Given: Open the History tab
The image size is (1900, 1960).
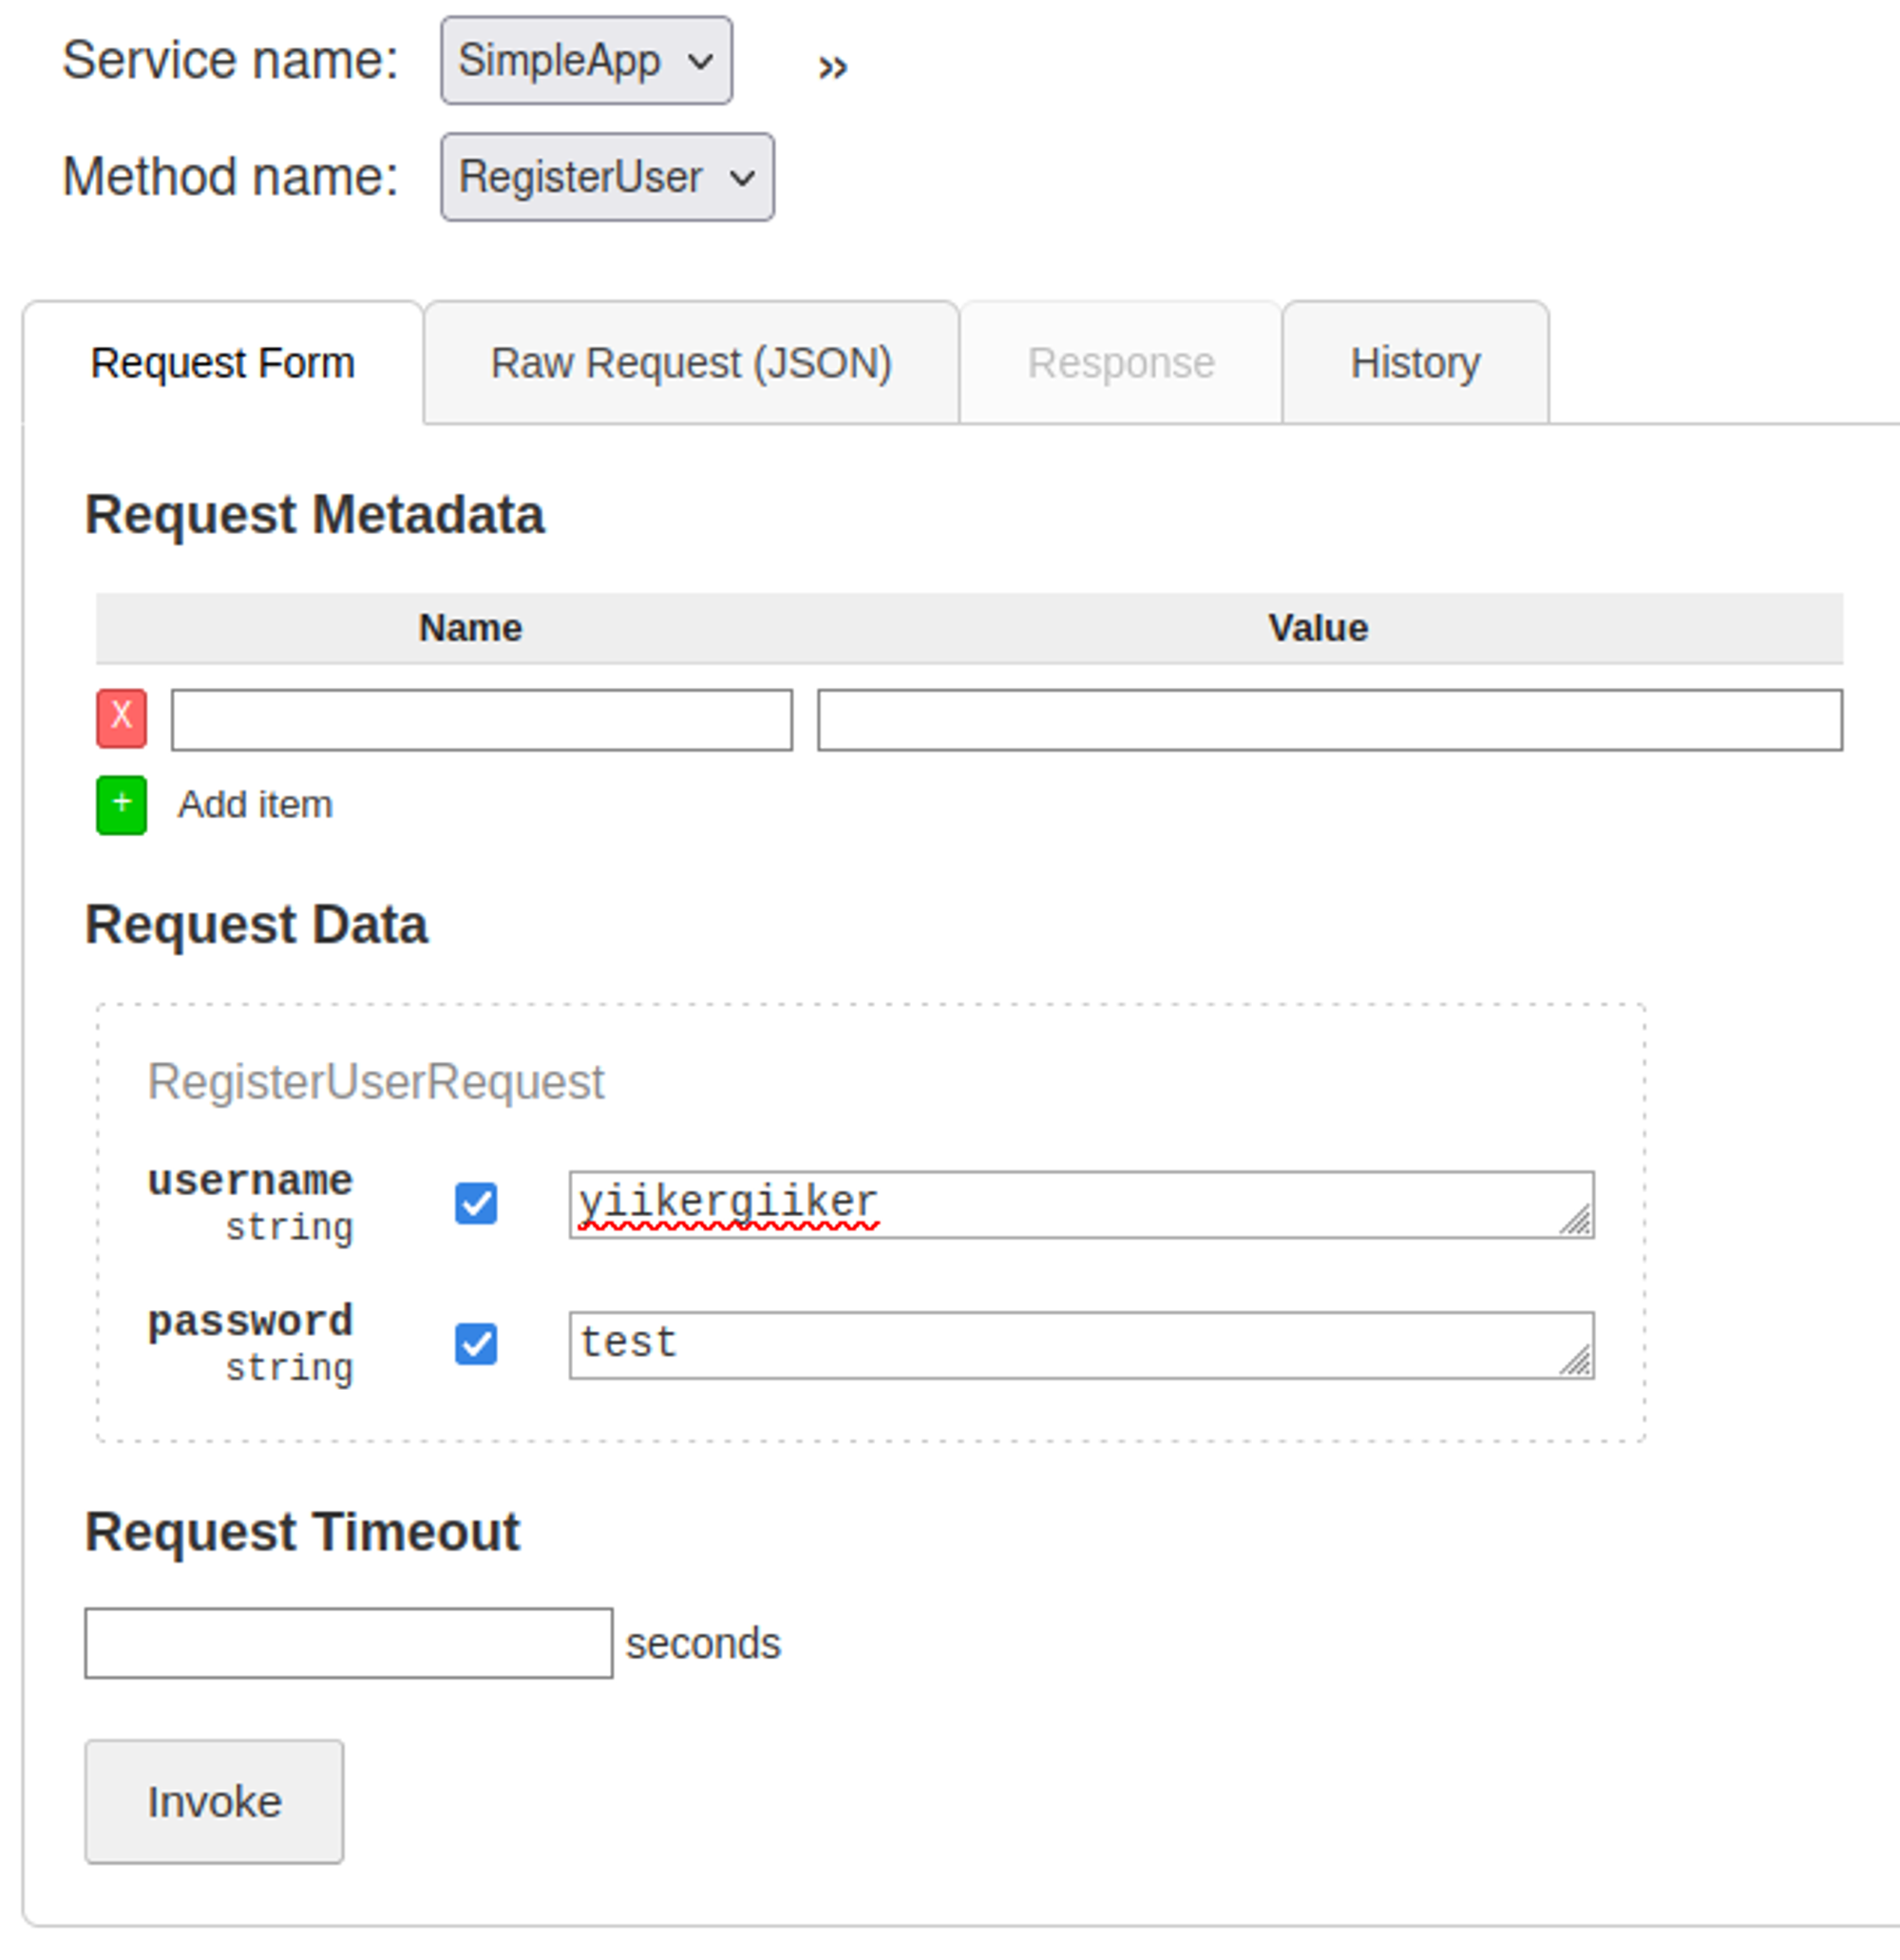Looking at the screenshot, I should click(1415, 363).
